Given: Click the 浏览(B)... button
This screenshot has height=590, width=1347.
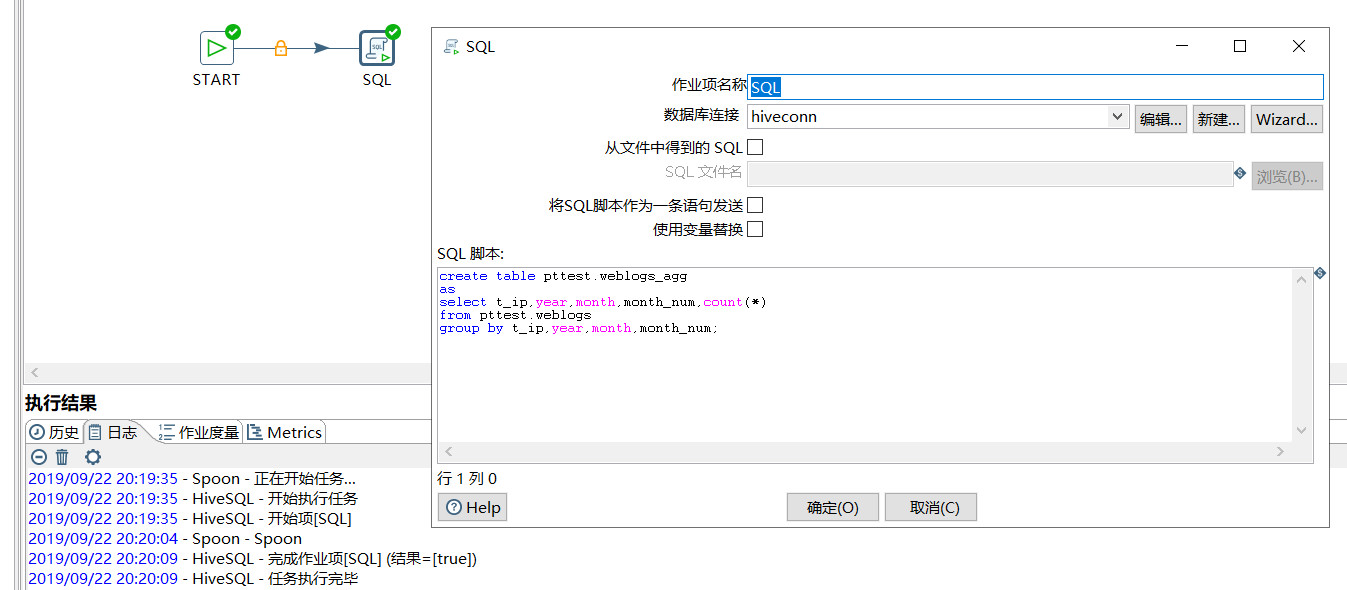Looking at the screenshot, I should (1287, 177).
